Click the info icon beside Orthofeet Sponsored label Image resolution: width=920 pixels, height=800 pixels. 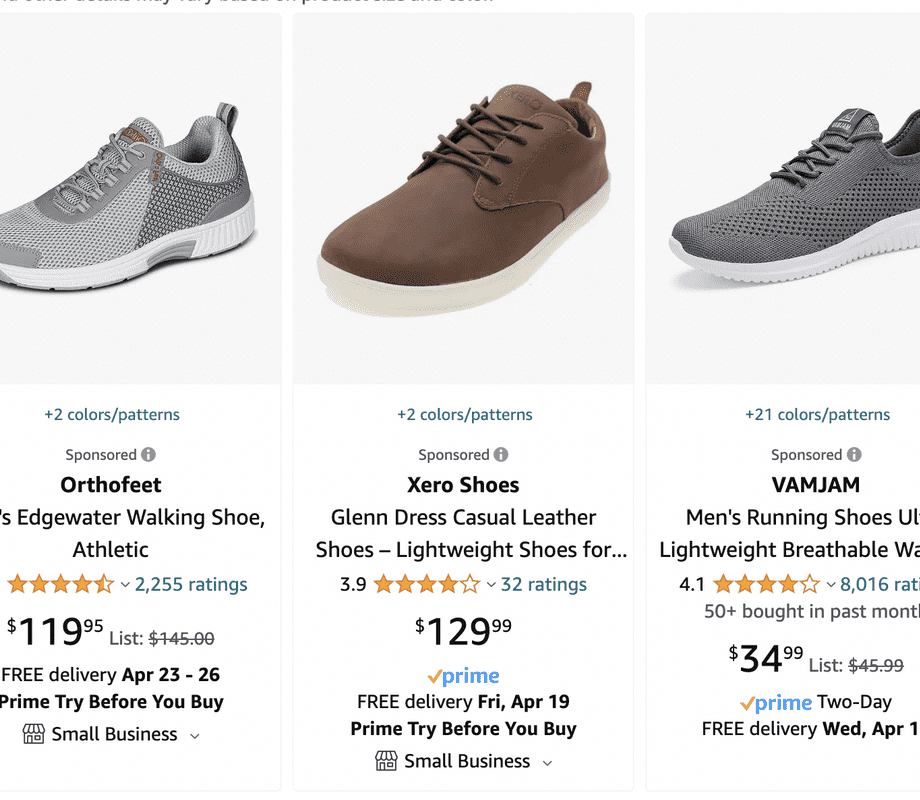click(x=148, y=454)
